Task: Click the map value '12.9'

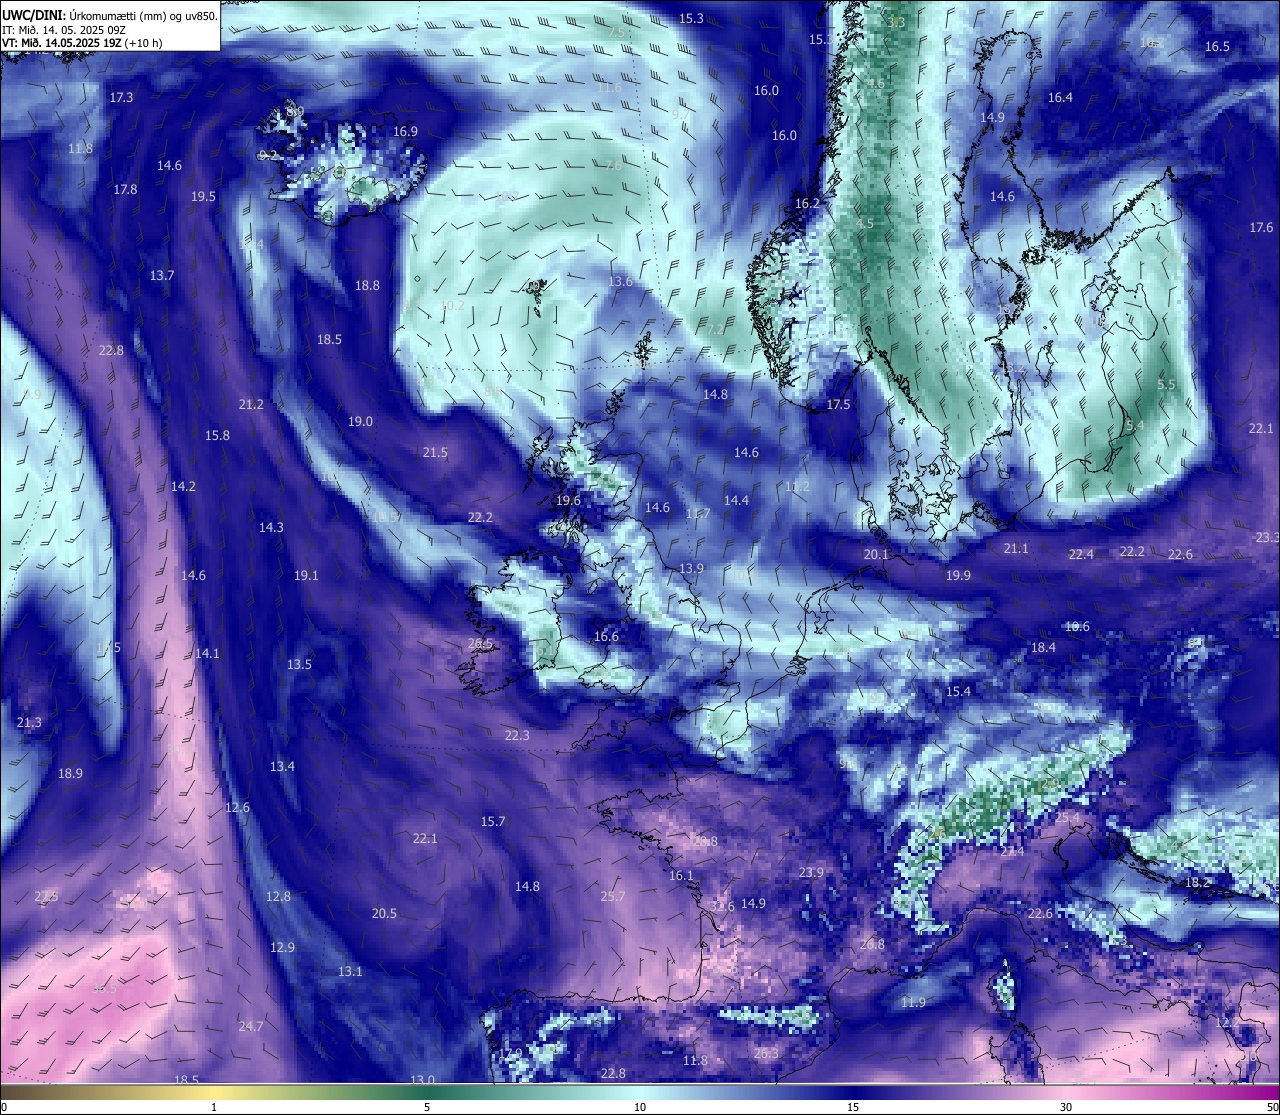Action: click(282, 947)
